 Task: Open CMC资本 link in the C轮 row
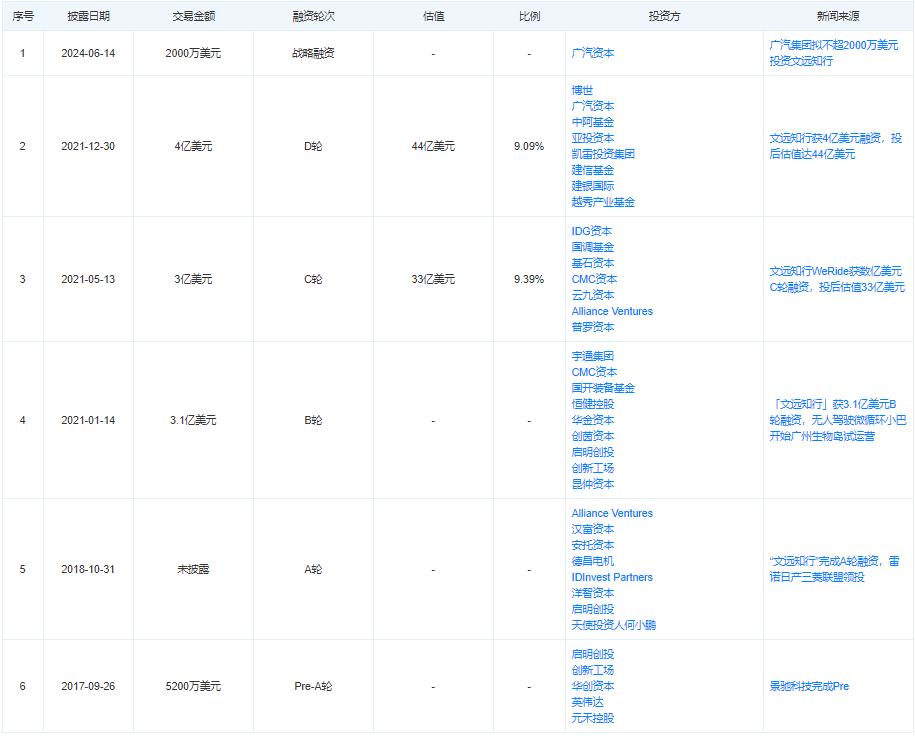[594, 279]
